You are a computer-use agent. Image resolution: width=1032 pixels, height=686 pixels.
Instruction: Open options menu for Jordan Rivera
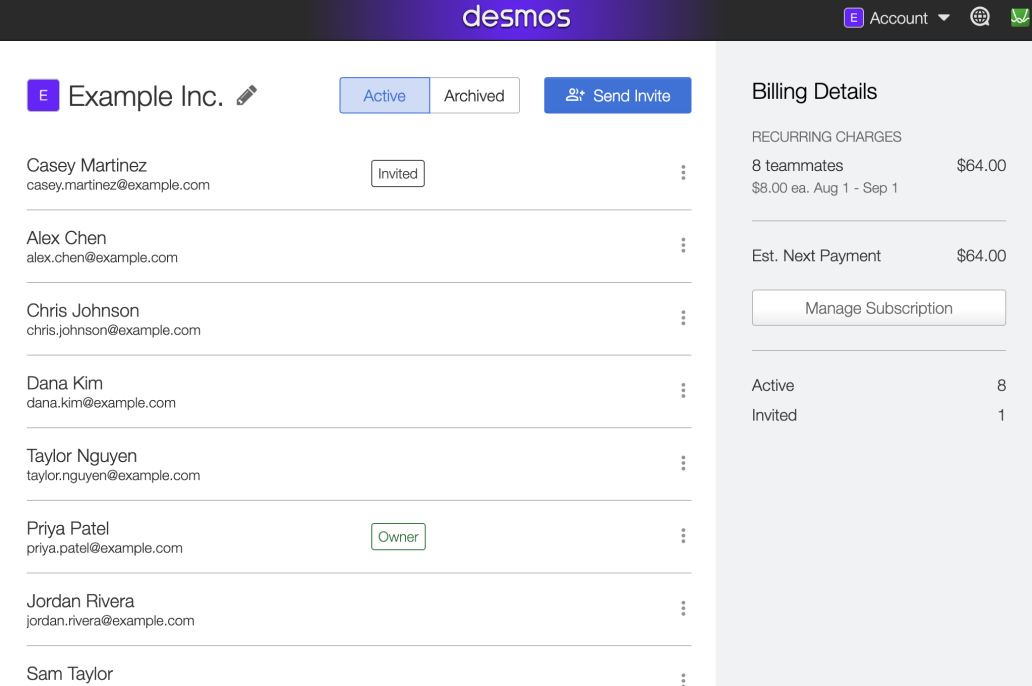click(x=683, y=608)
